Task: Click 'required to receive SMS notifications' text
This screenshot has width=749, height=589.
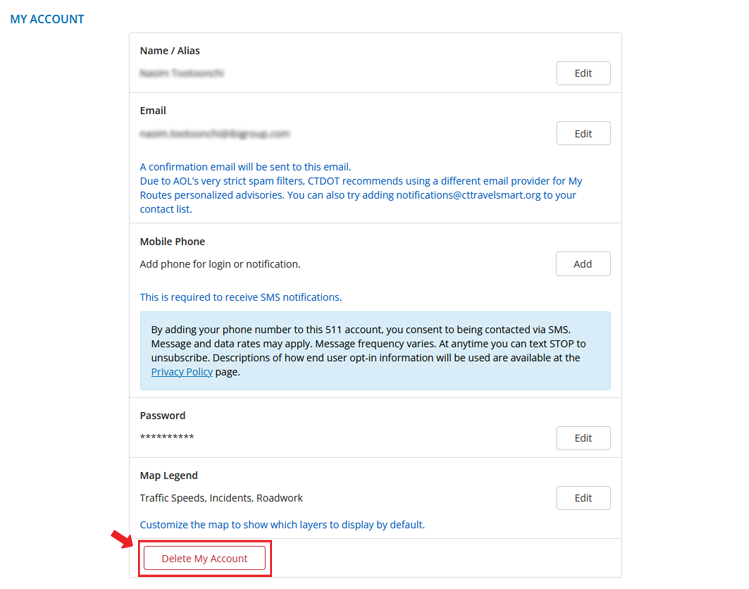Action: [x=241, y=297]
